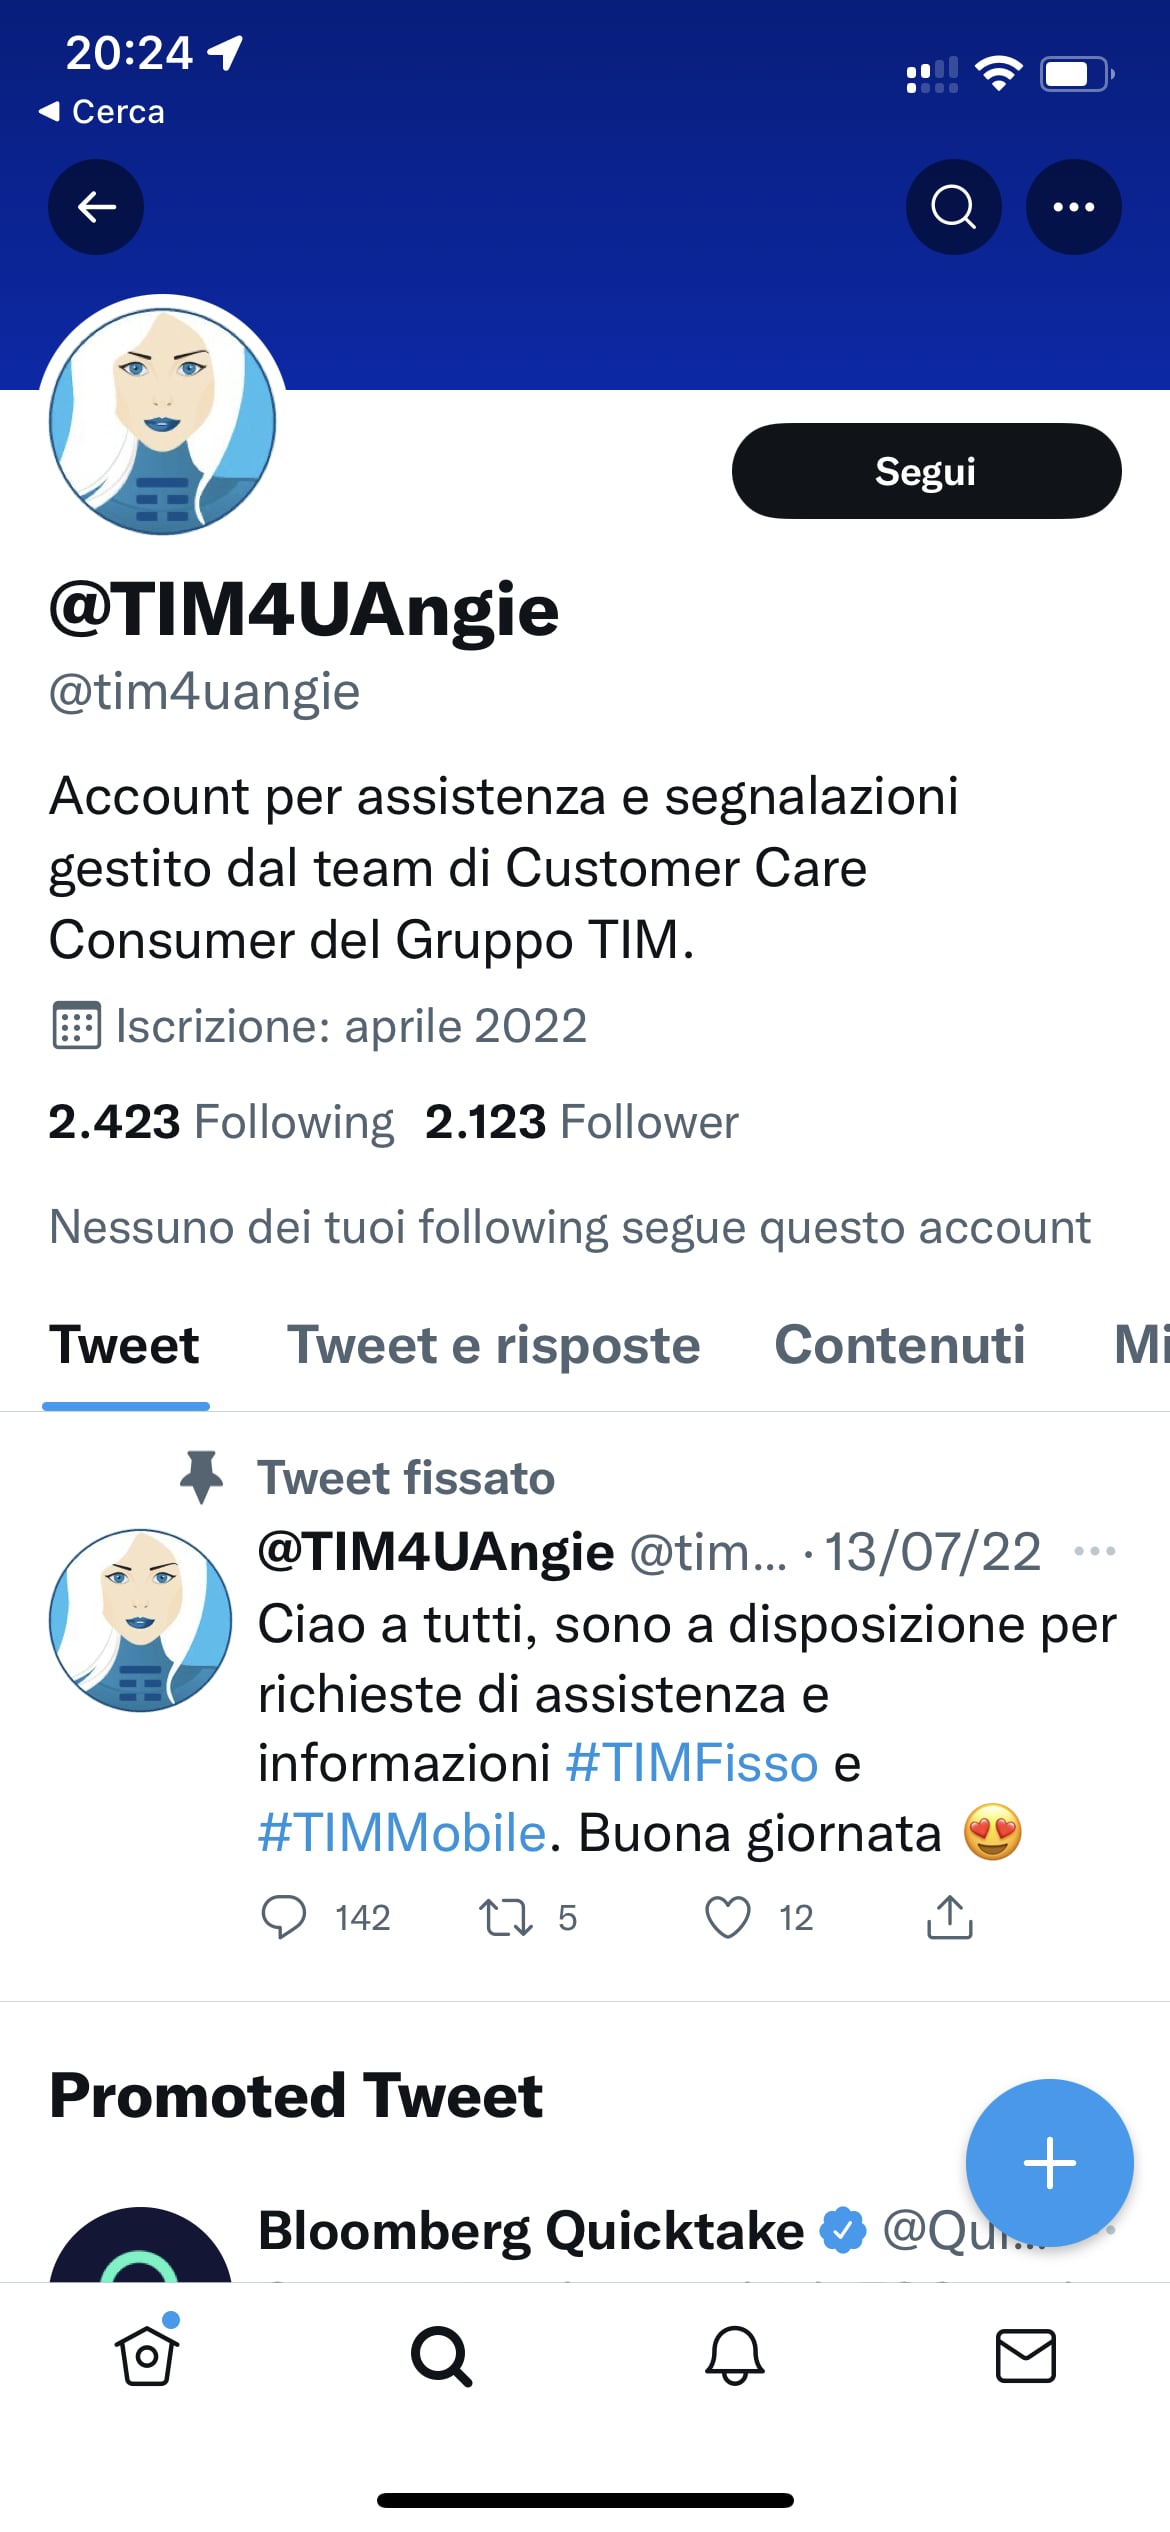Open the pinned tweet's three-dot menu
The image size is (1170, 2532).
click(1094, 1551)
